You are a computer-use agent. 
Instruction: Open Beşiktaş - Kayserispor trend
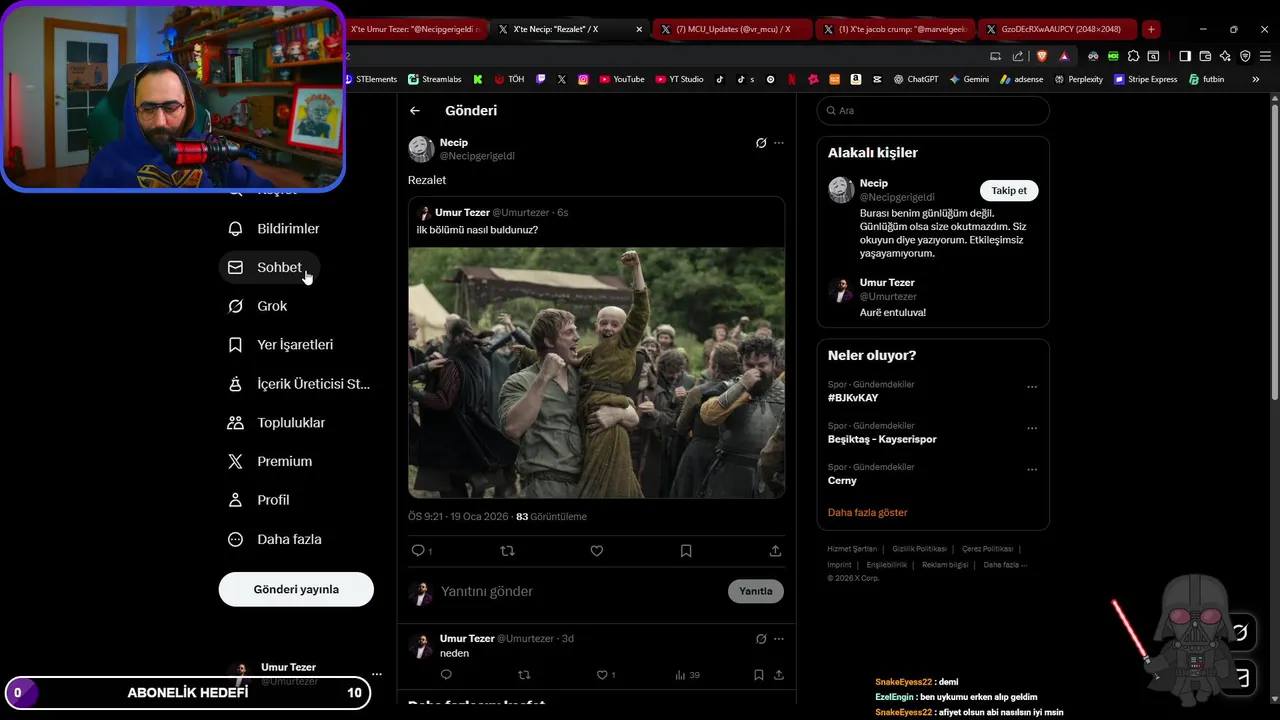pyautogui.click(x=882, y=439)
